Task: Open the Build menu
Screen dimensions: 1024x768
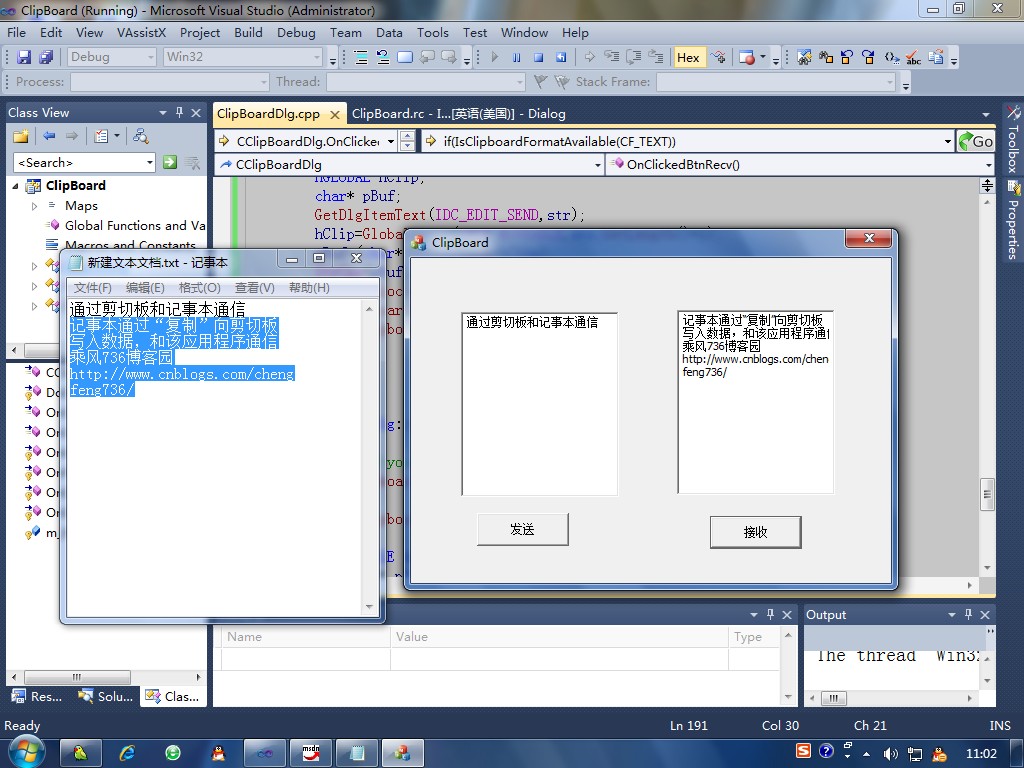Action: pyautogui.click(x=248, y=33)
